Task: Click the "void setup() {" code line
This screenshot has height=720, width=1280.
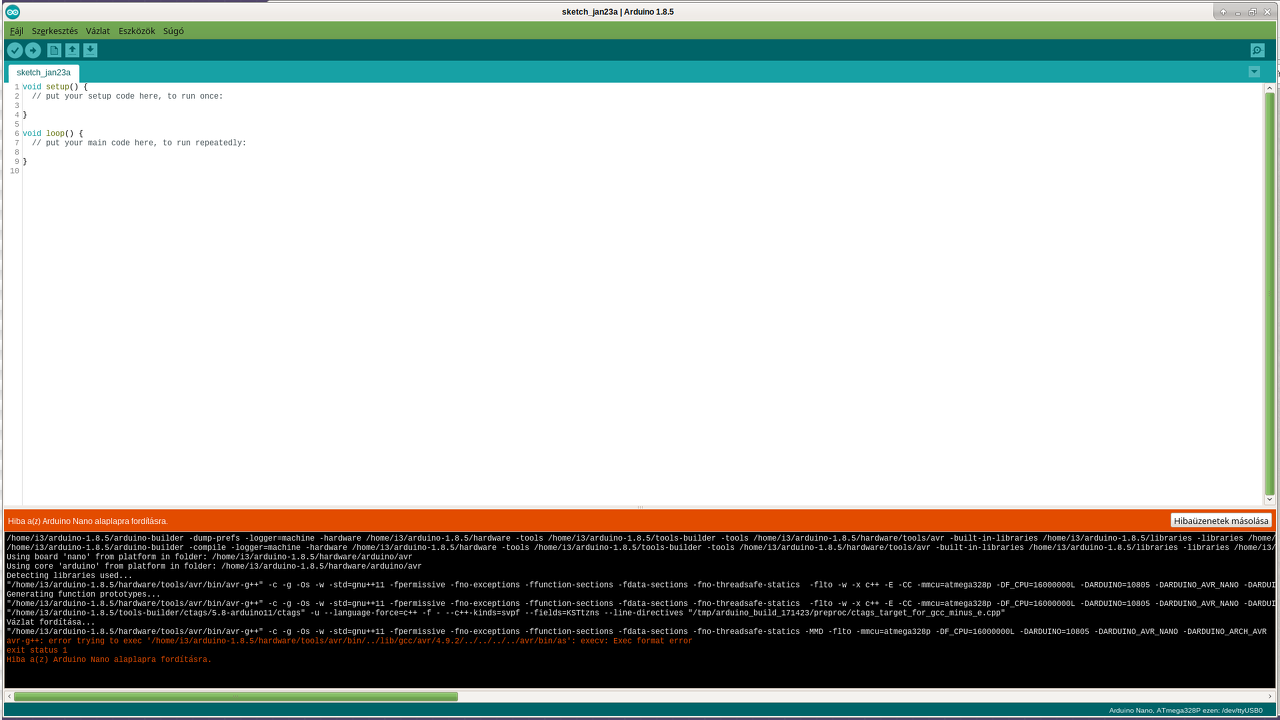Action: [55, 87]
